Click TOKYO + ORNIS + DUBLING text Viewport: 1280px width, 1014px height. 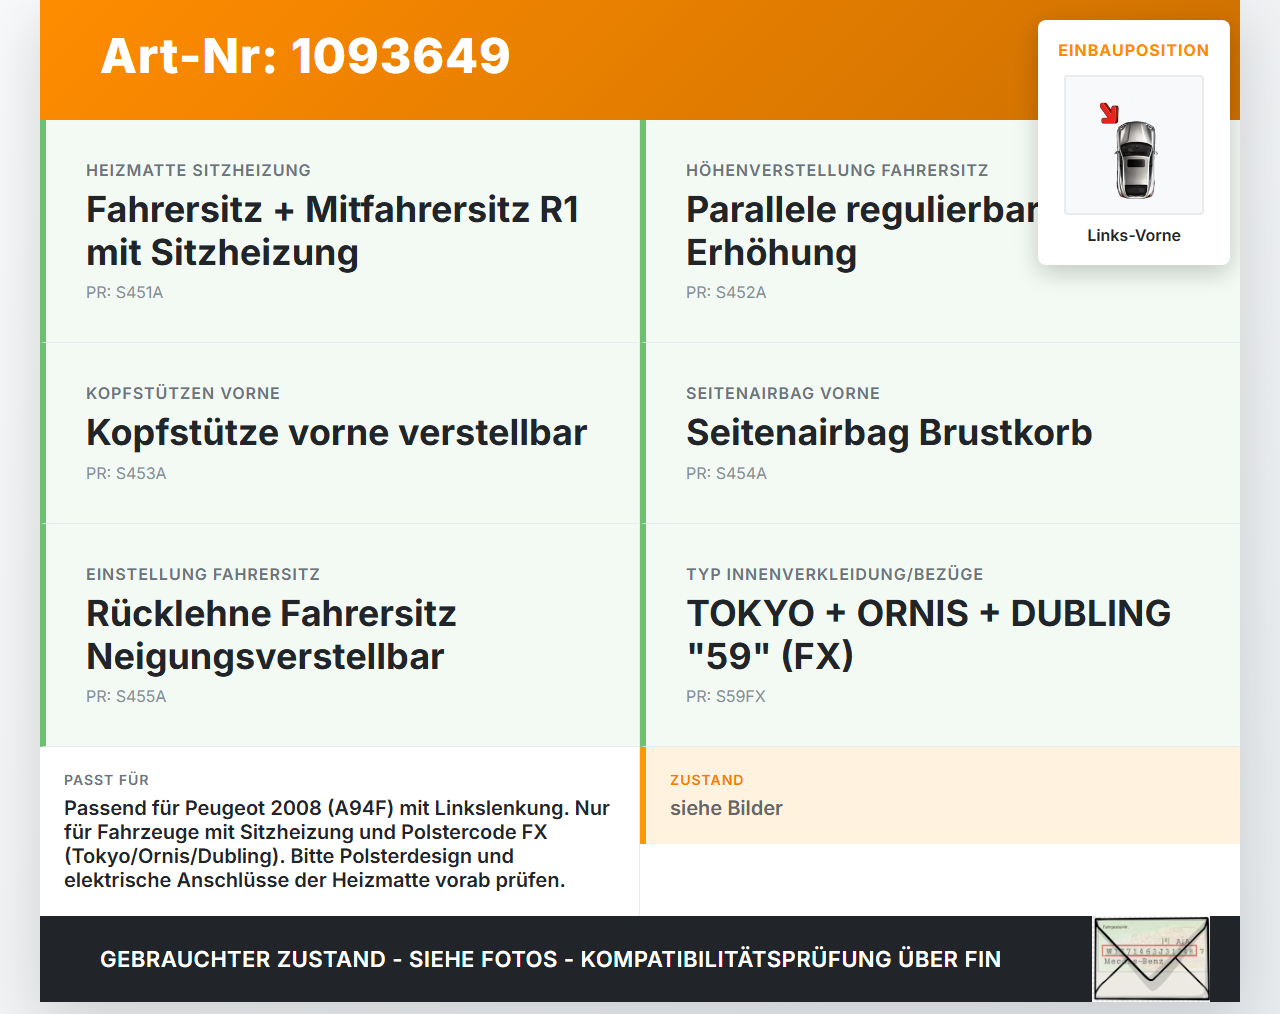pos(929,613)
